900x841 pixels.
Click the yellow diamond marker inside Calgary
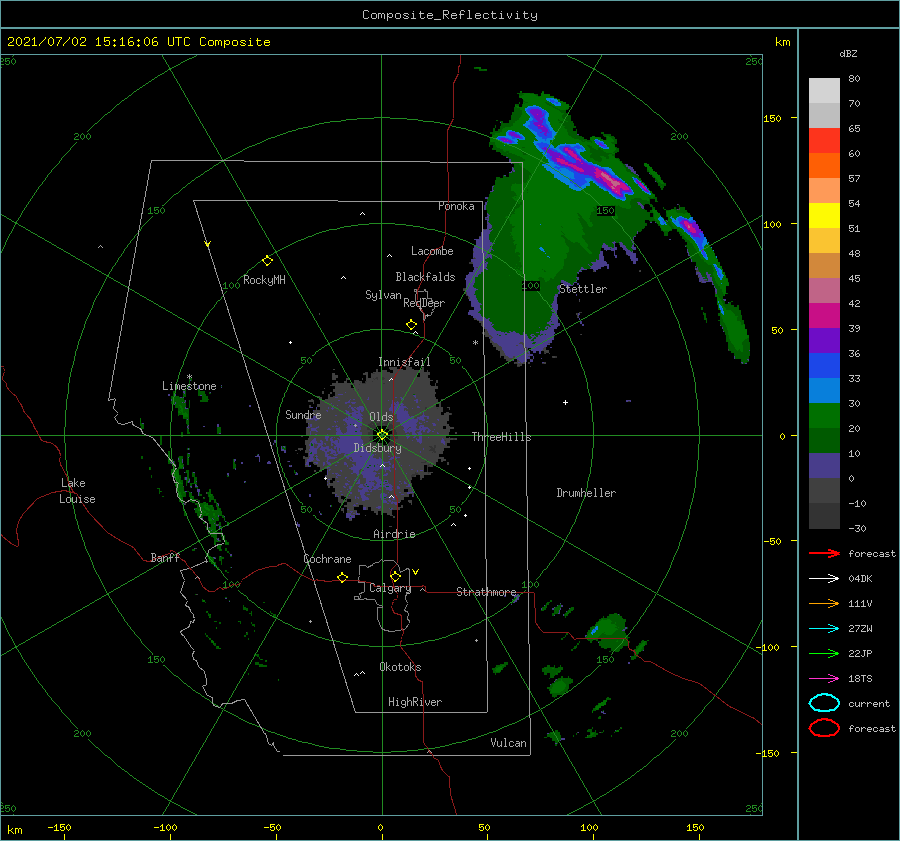(x=395, y=576)
